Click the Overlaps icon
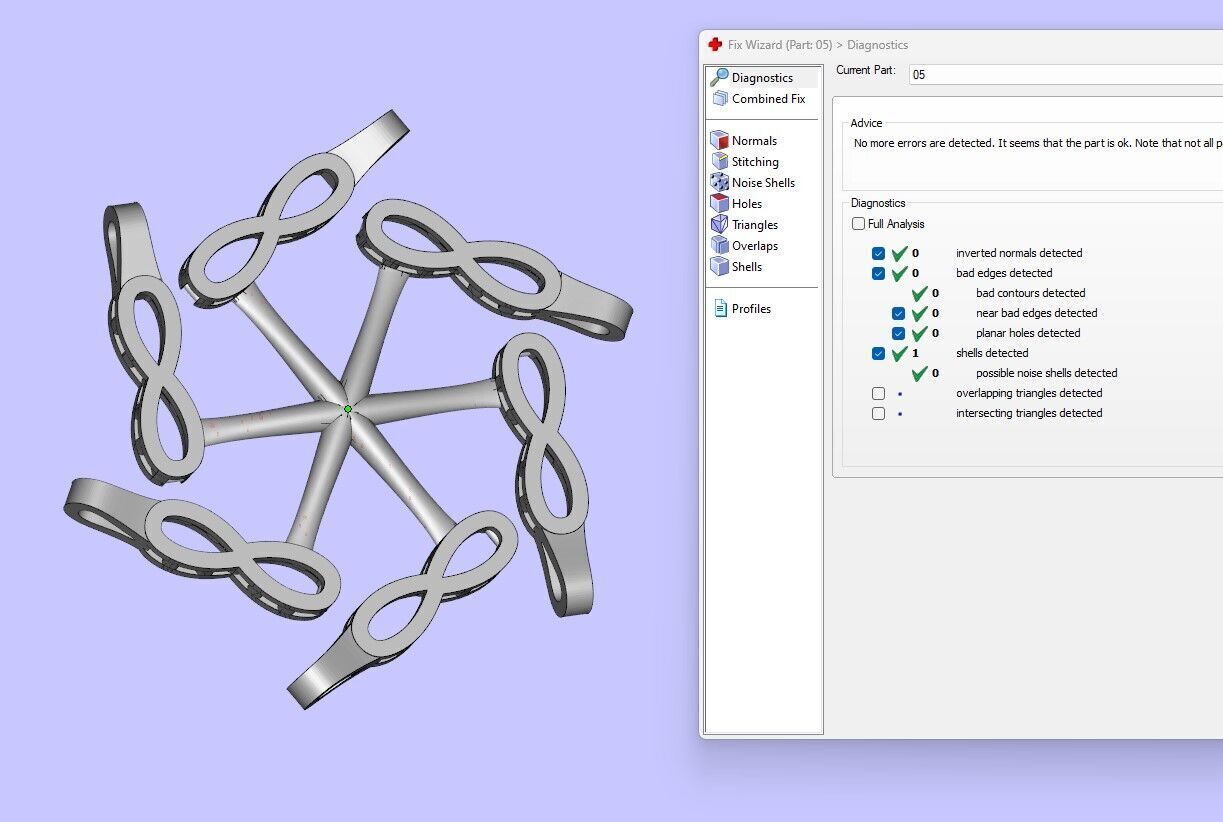The width and height of the screenshot is (1223, 822). point(719,245)
